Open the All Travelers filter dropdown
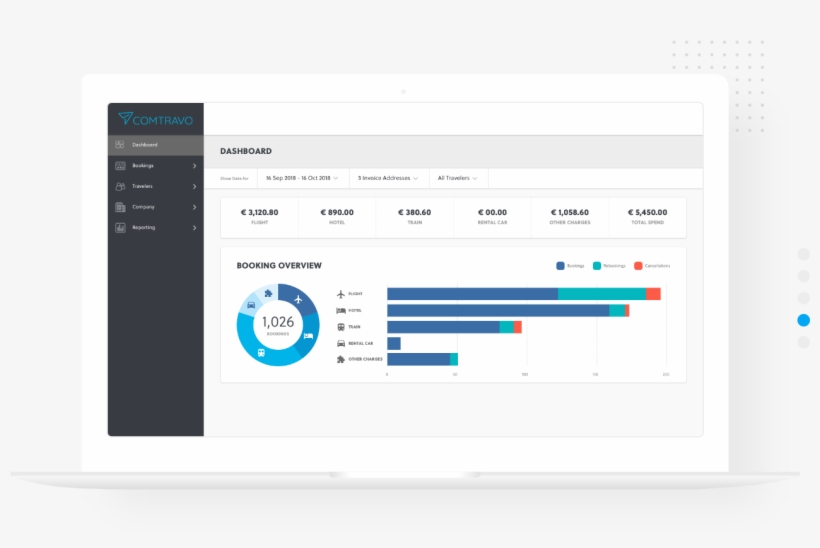820x548 pixels. (x=457, y=178)
